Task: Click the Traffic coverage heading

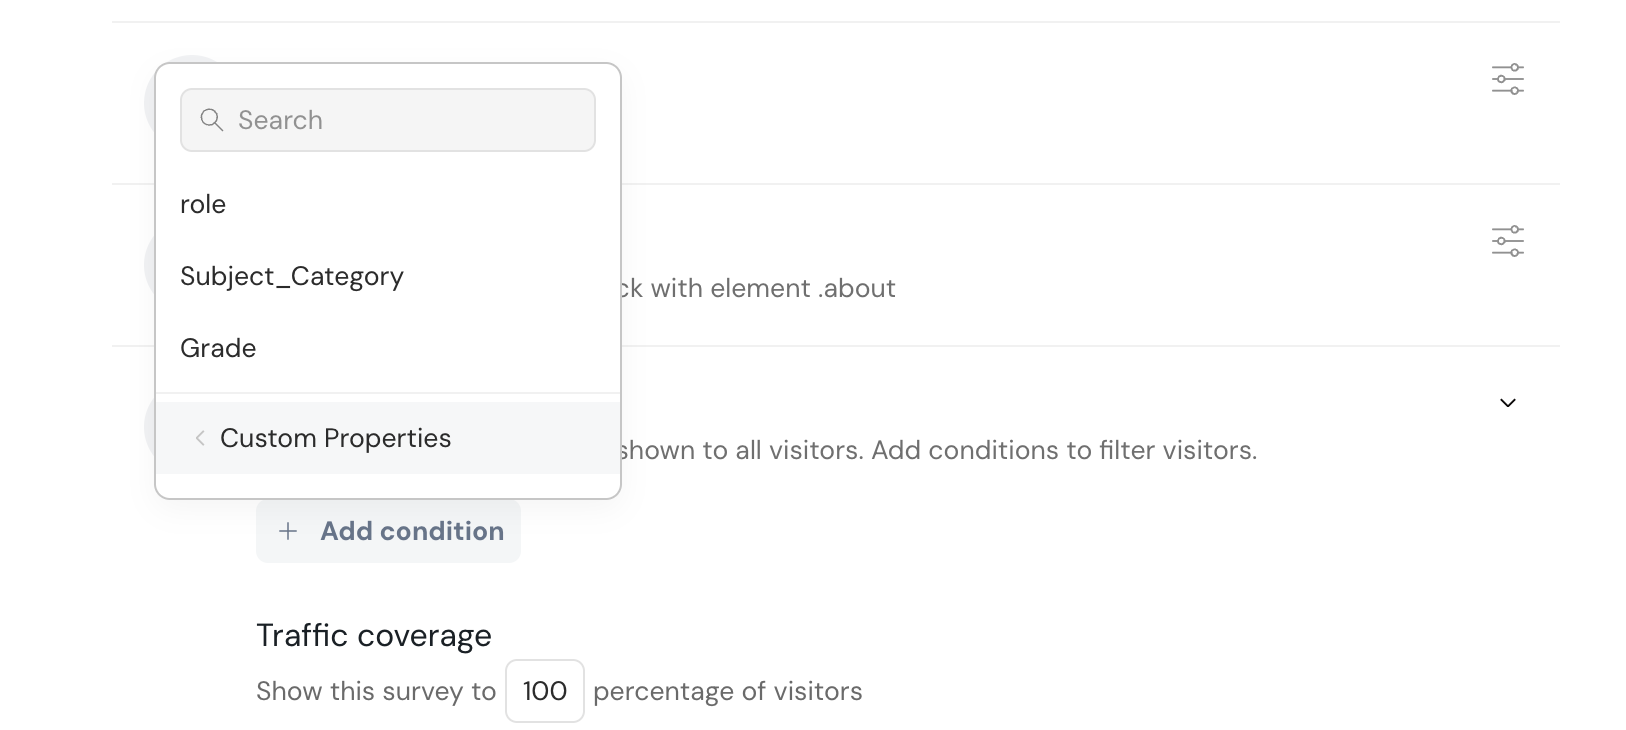Action: point(373,636)
